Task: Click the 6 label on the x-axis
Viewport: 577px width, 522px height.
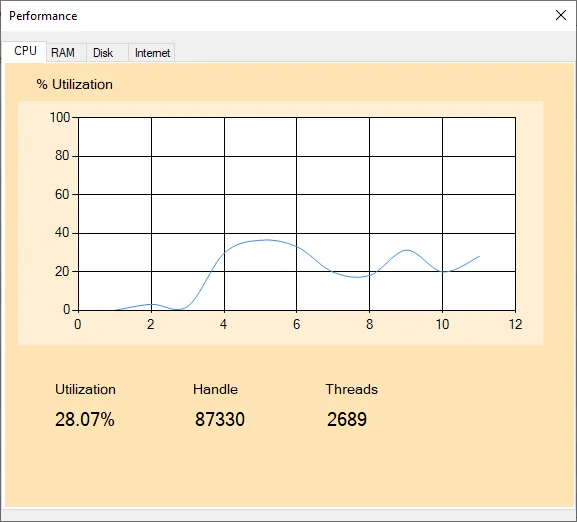Action: [x=297, y=324]
